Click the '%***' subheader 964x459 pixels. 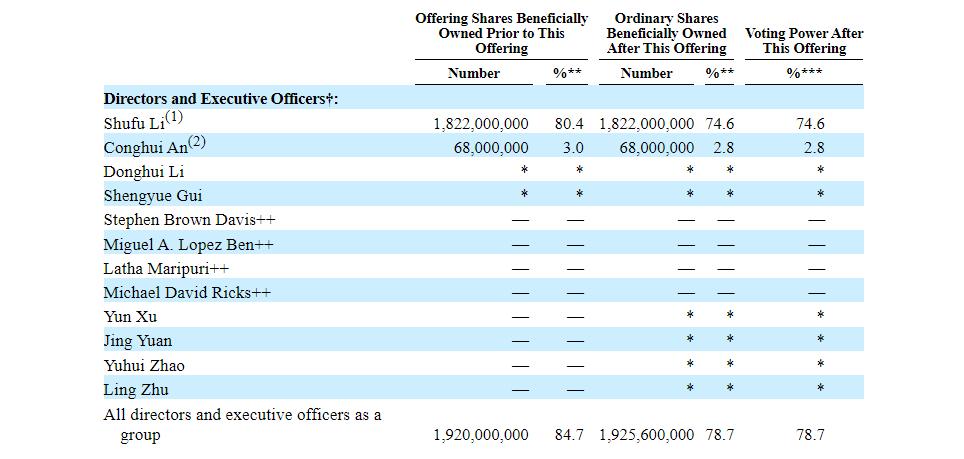click(x=804, y=74)
